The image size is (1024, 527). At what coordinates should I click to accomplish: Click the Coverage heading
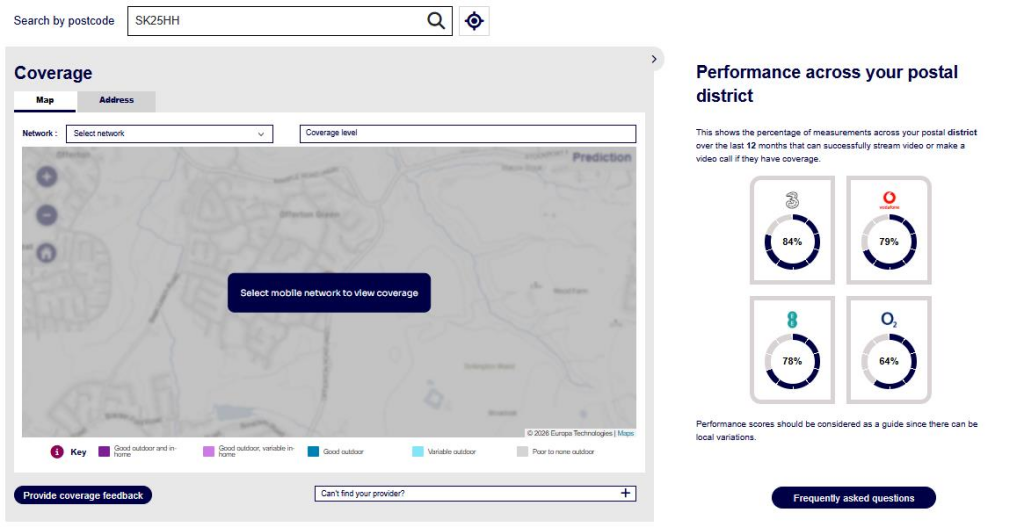click(x=53, y=73)
